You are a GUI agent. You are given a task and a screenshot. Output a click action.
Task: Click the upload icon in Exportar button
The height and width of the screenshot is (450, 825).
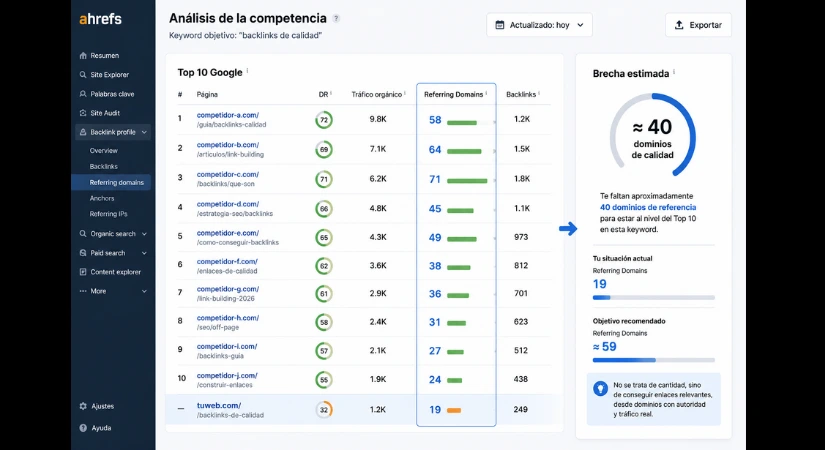679,25
